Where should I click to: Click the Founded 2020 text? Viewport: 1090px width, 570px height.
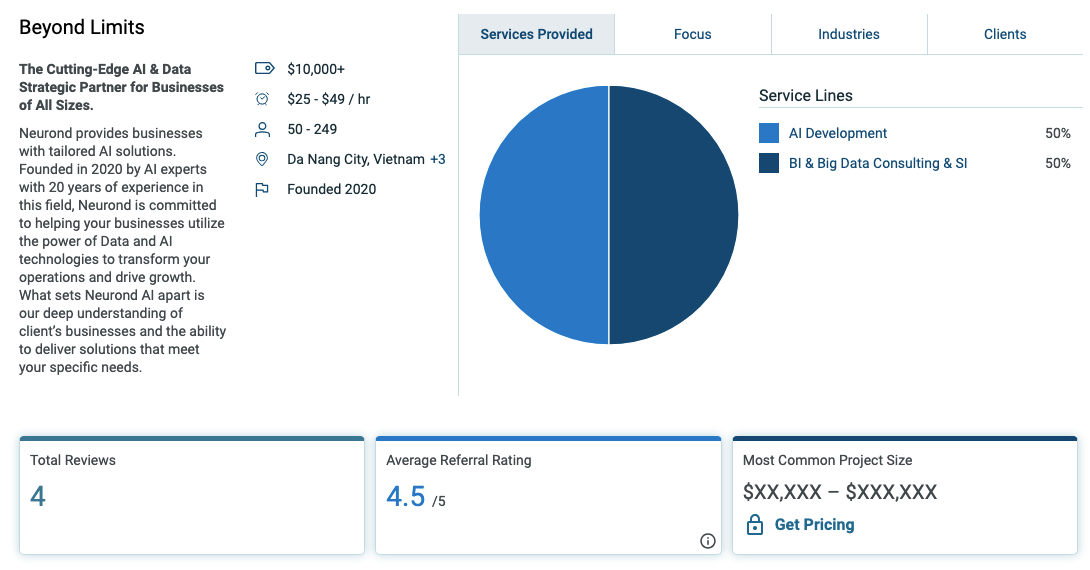click(x=332, y=189)
